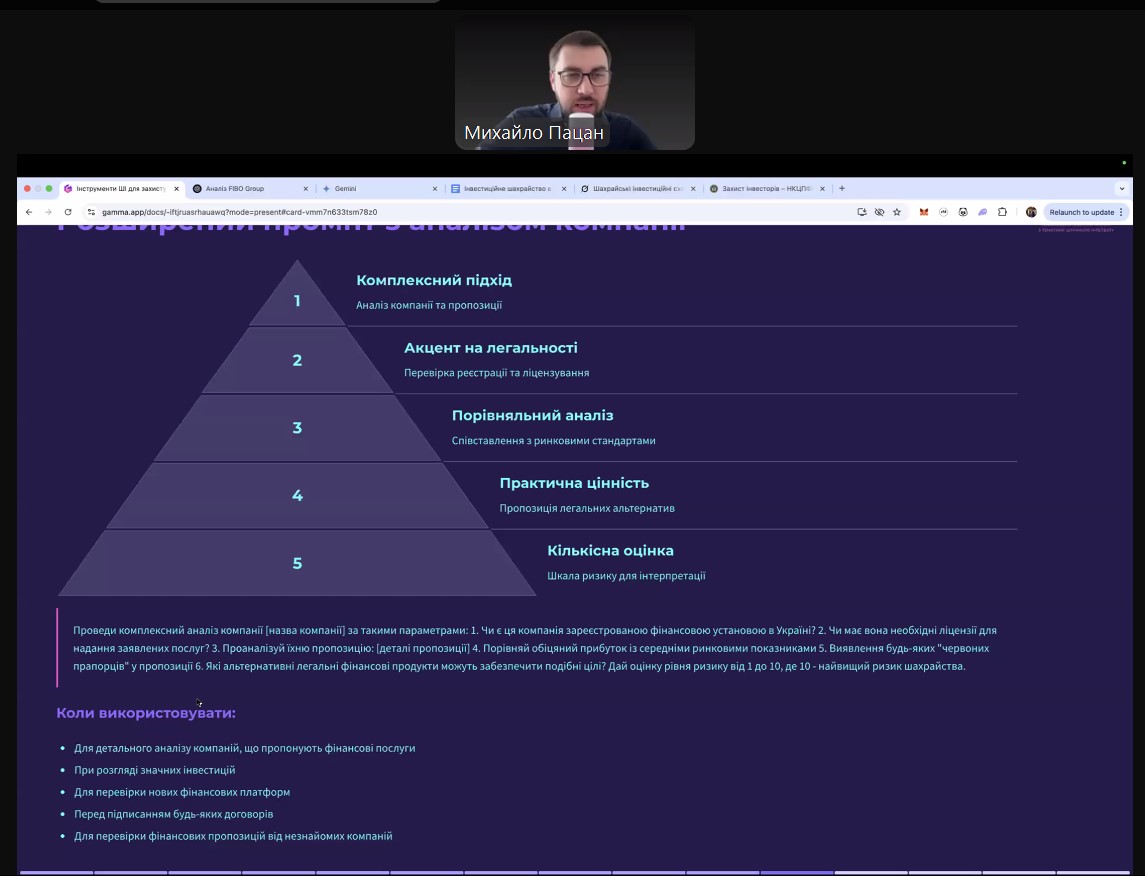Click pyramid level 5
1145x876 pixels.
pyautogui.click(x=297, y=563)
